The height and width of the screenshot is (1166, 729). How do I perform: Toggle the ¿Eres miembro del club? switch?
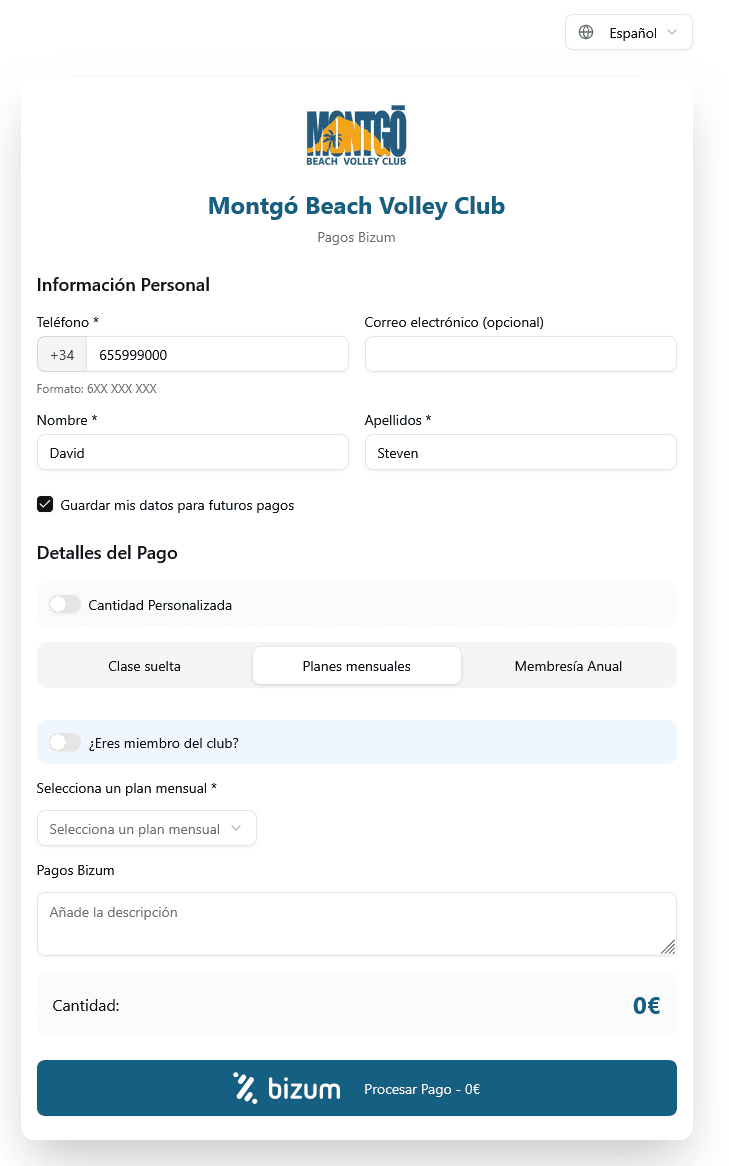point(65,743)
